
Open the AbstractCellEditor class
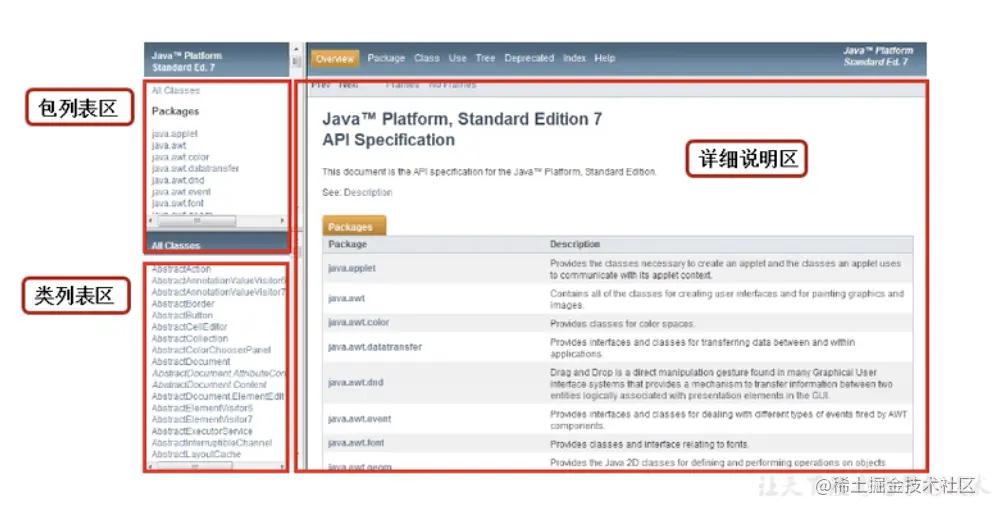[x=189, y=327]
